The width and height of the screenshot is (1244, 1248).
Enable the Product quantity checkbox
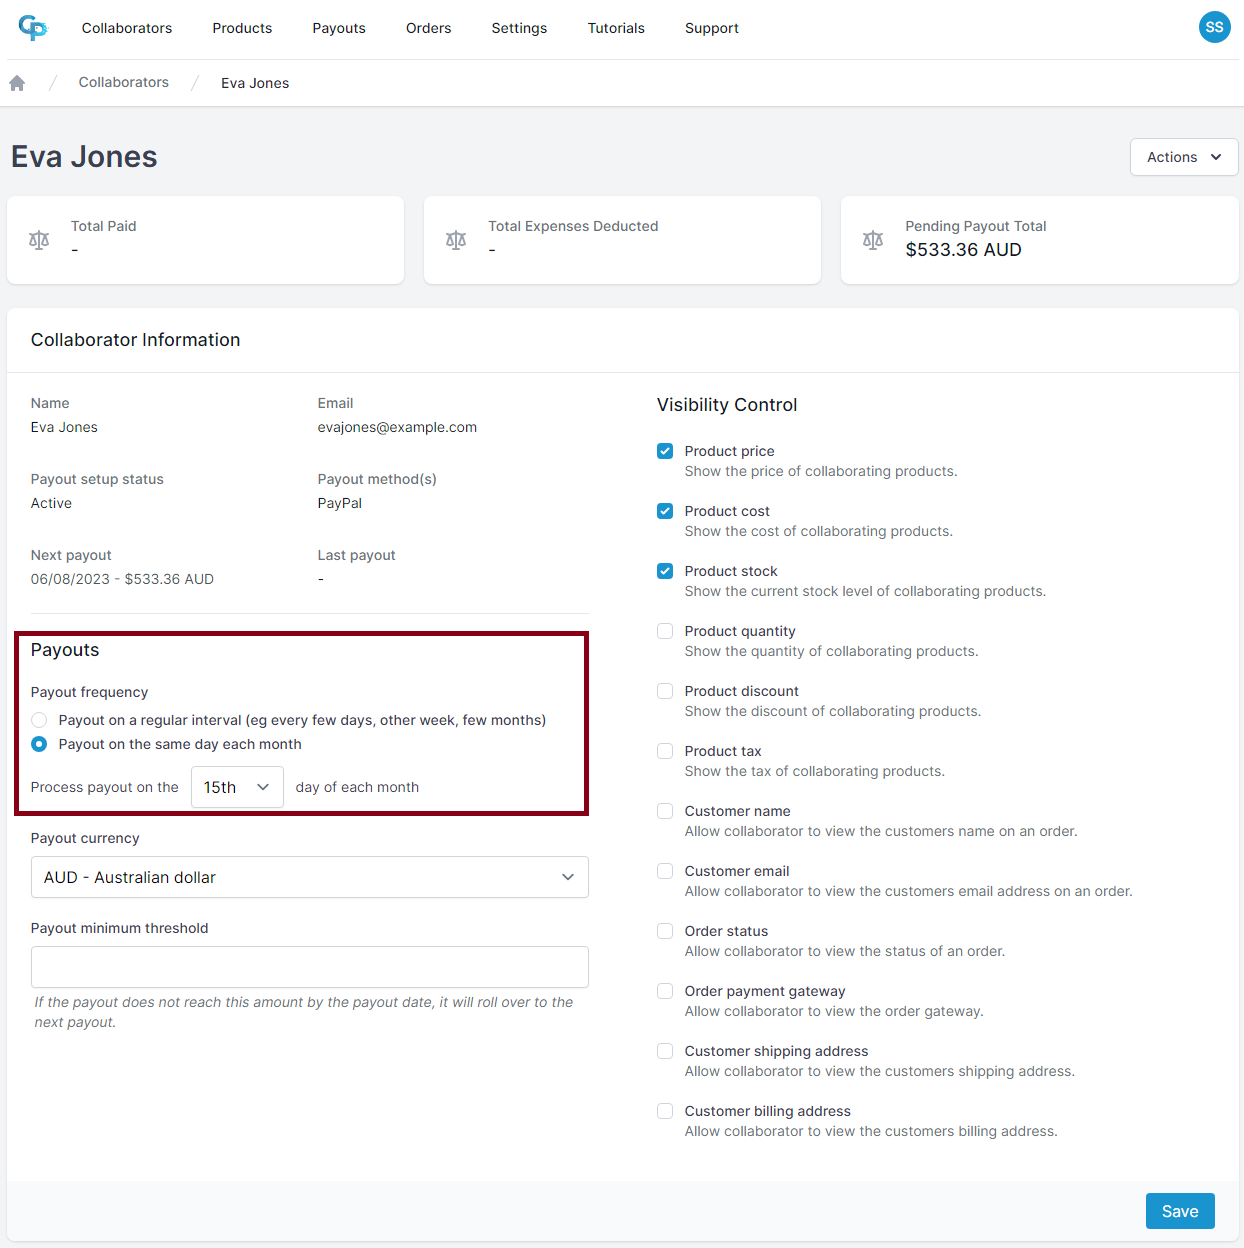click(665, 631)
